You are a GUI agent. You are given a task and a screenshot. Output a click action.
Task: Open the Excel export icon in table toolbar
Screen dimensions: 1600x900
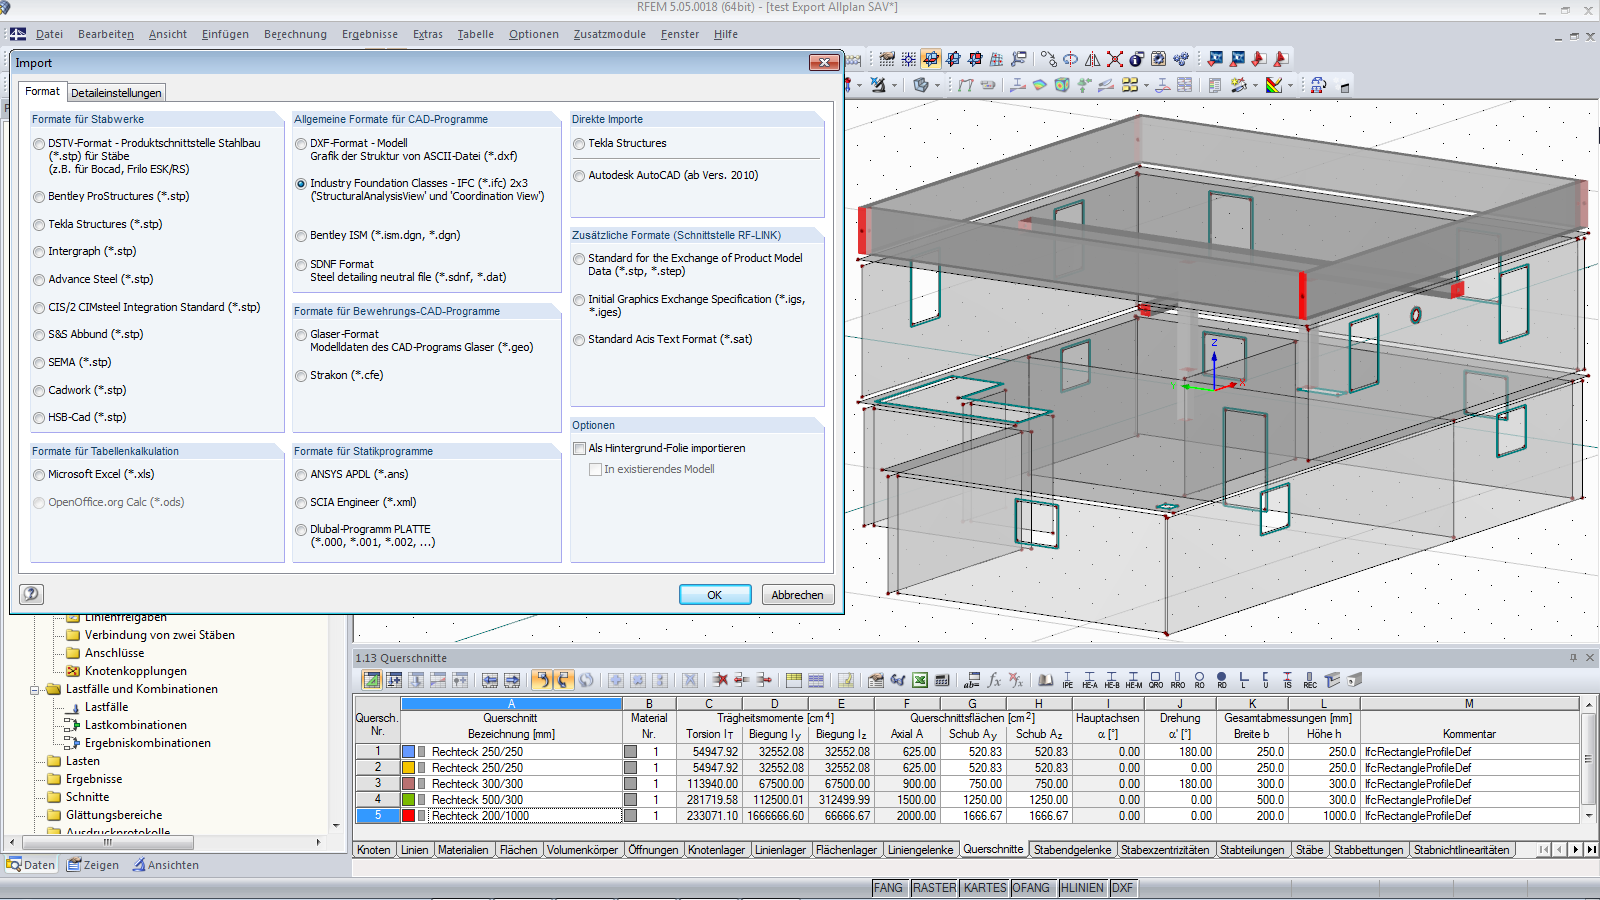click(919, 681)
